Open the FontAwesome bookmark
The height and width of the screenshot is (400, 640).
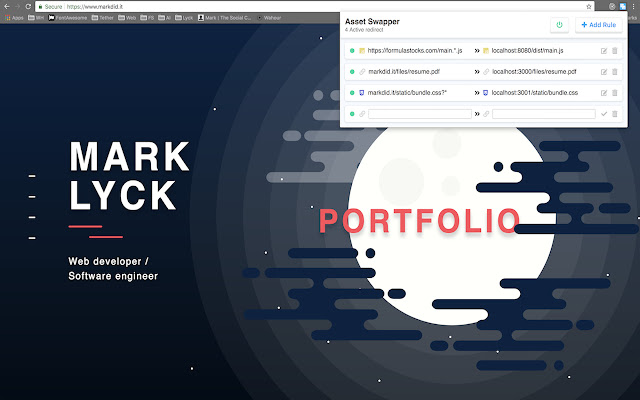68,18
